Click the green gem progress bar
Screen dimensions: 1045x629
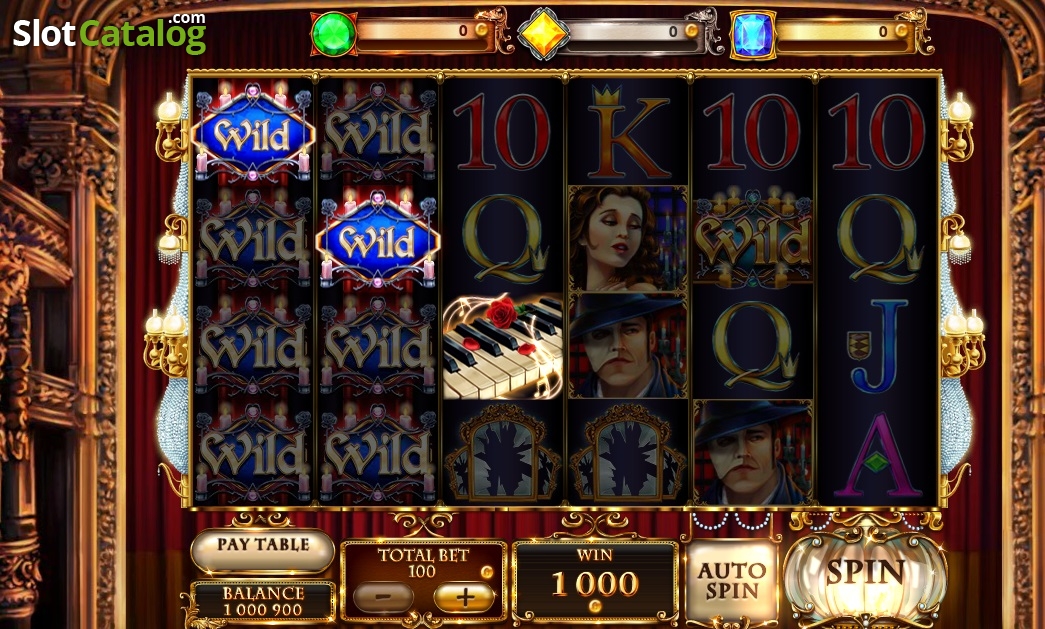(424, 31)
